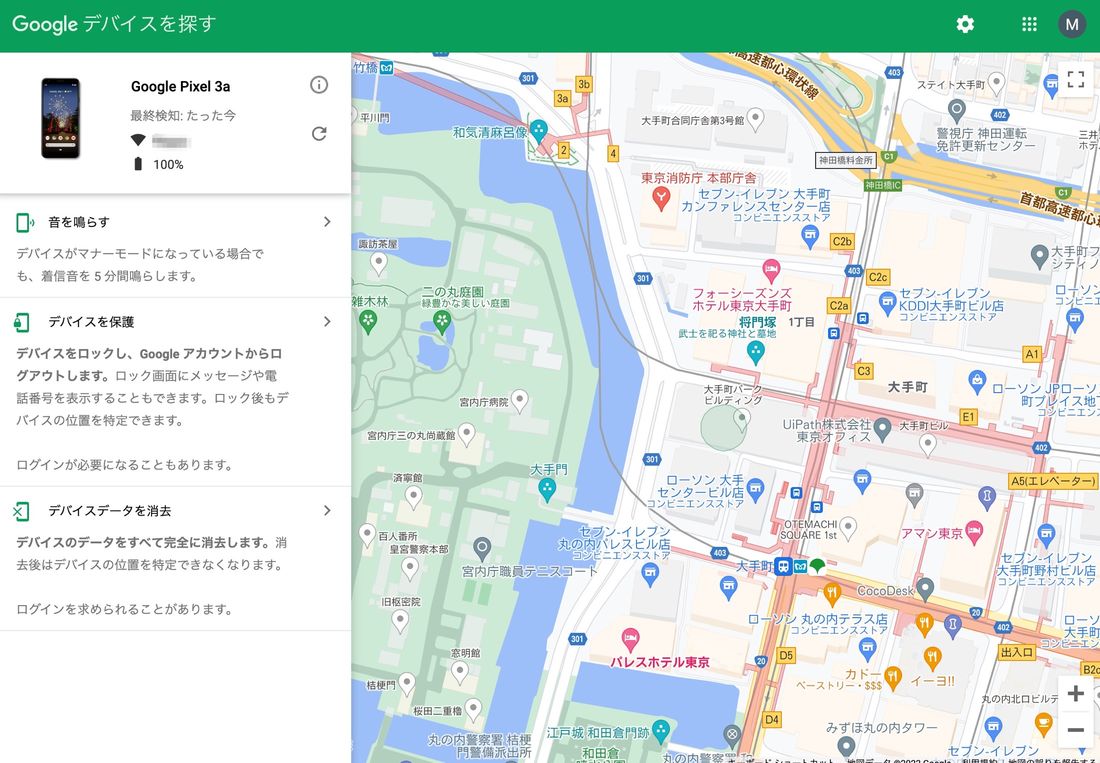
Task: Click the 将門塚 teal landmark pin
Action: point(756,353)
